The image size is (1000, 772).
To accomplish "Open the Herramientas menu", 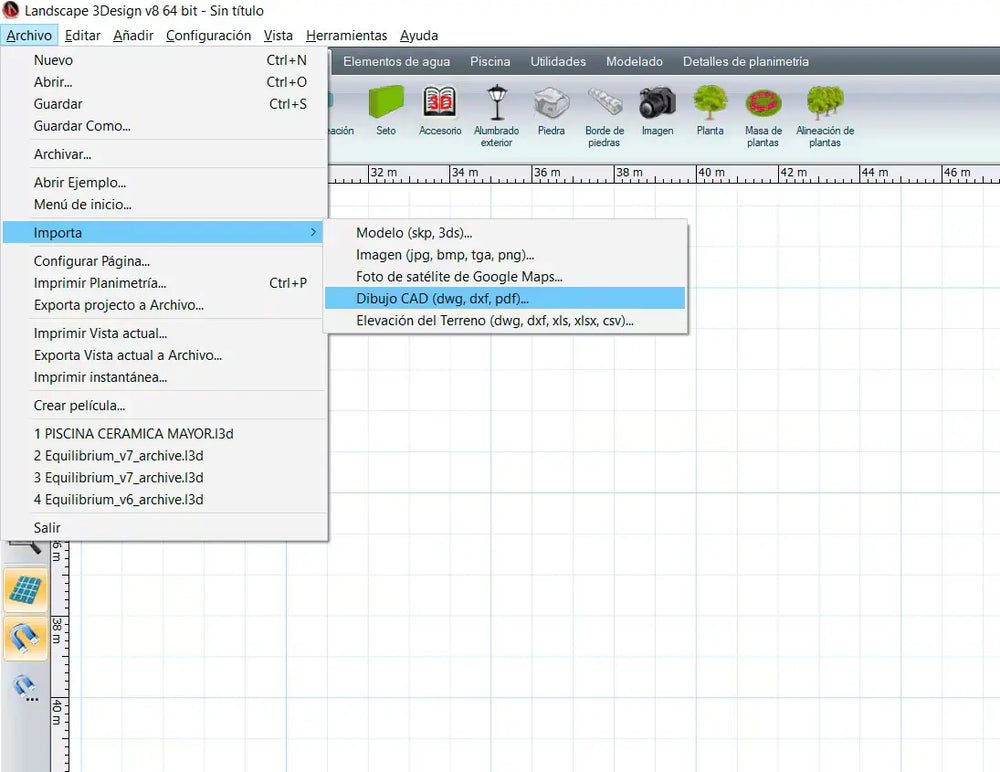I will (345, 35).
